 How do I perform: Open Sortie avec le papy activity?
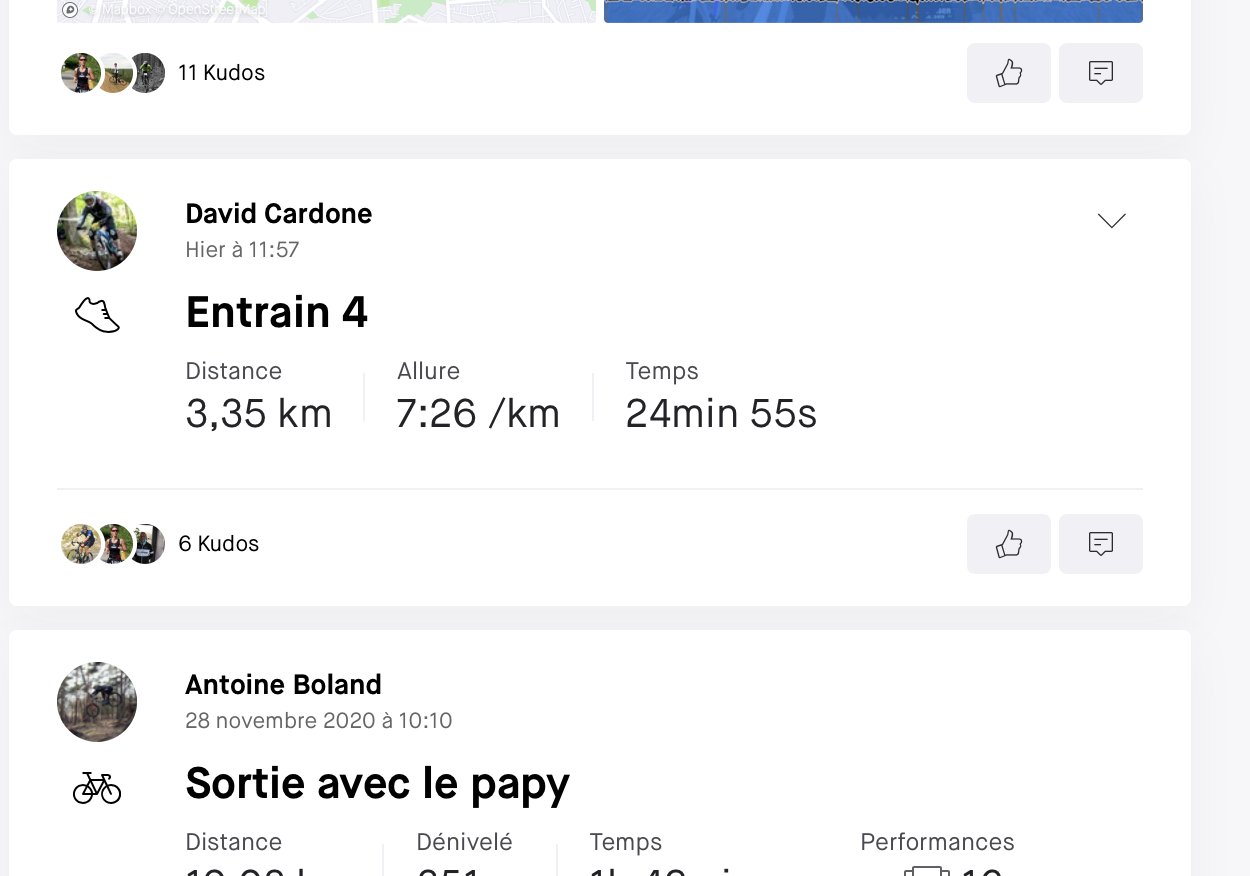pos(378,784)
